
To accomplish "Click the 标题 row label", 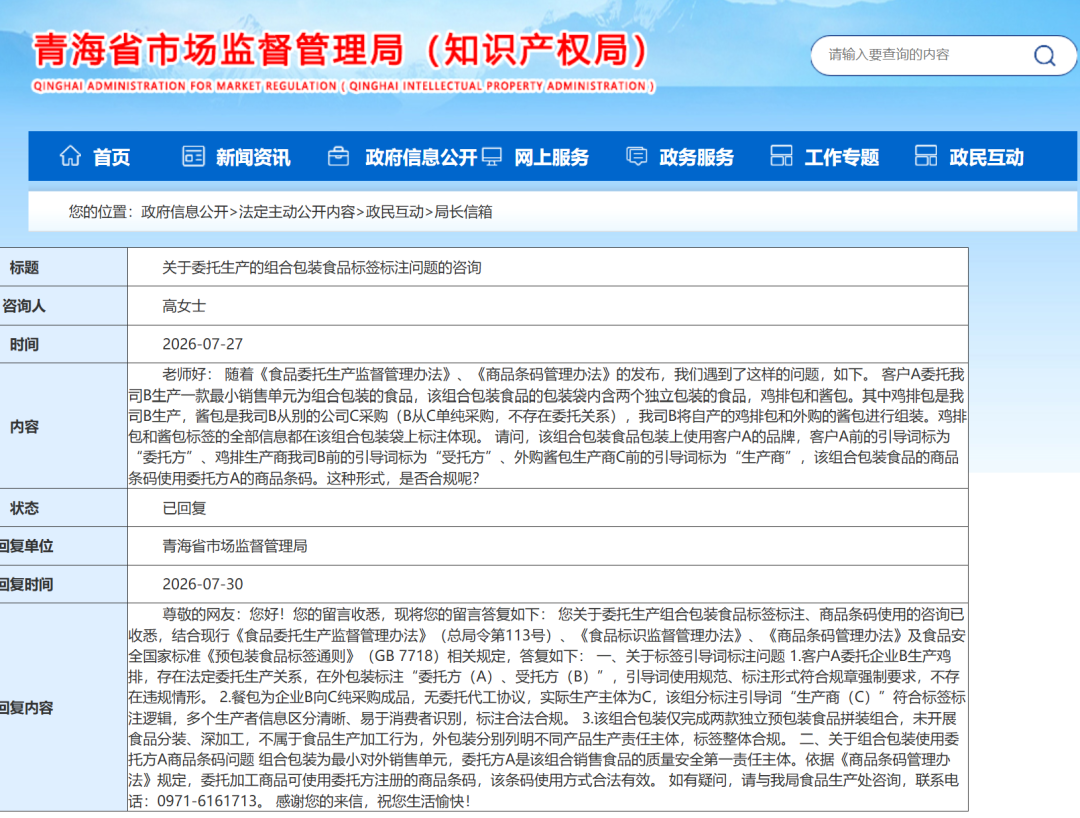I will (24, 267).
